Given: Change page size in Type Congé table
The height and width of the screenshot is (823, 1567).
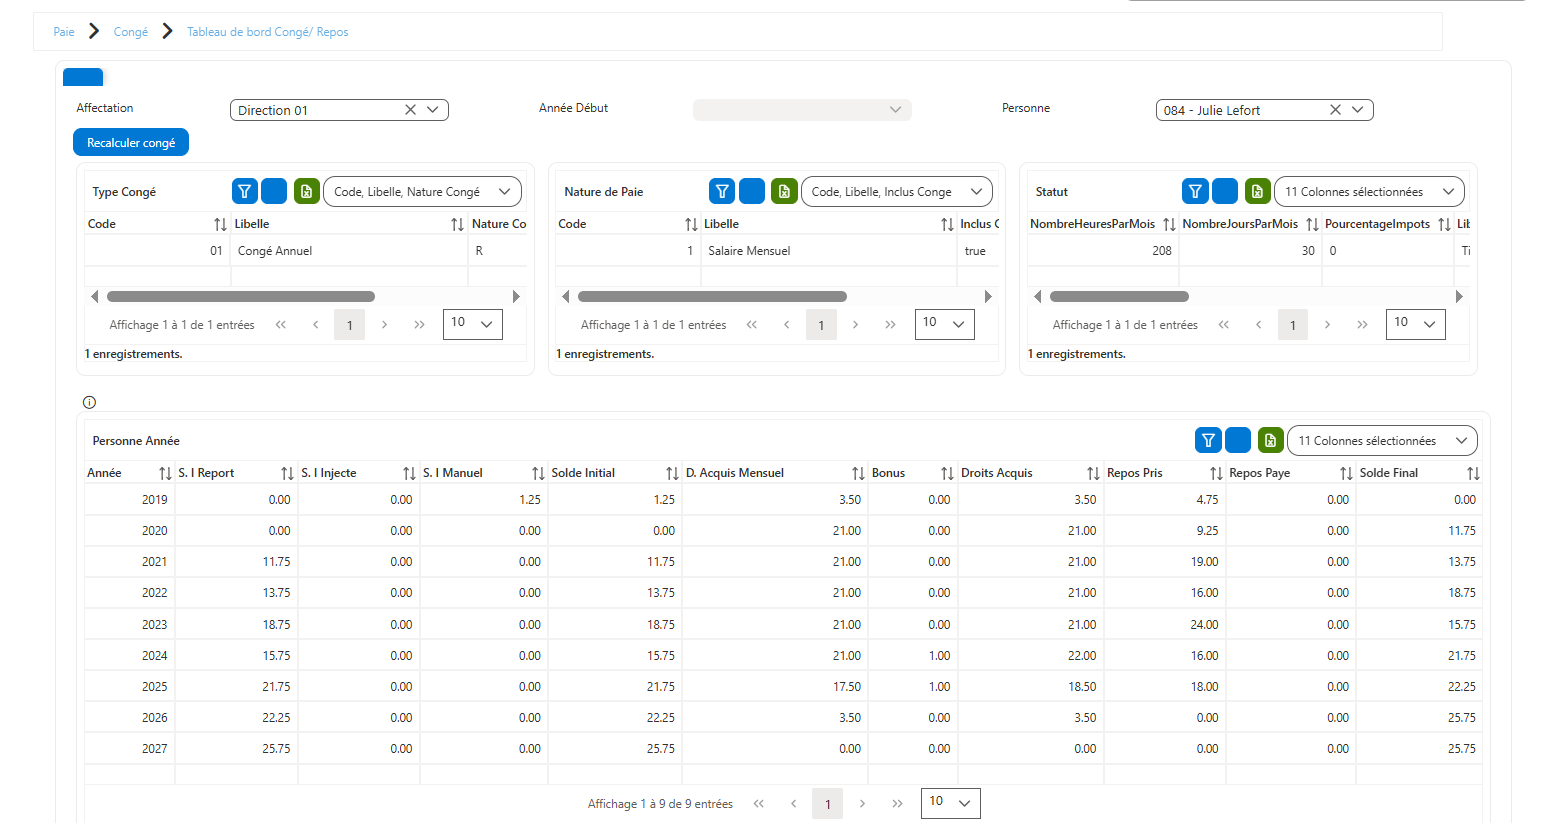Looking at the screenshot, I should [473, 323].
